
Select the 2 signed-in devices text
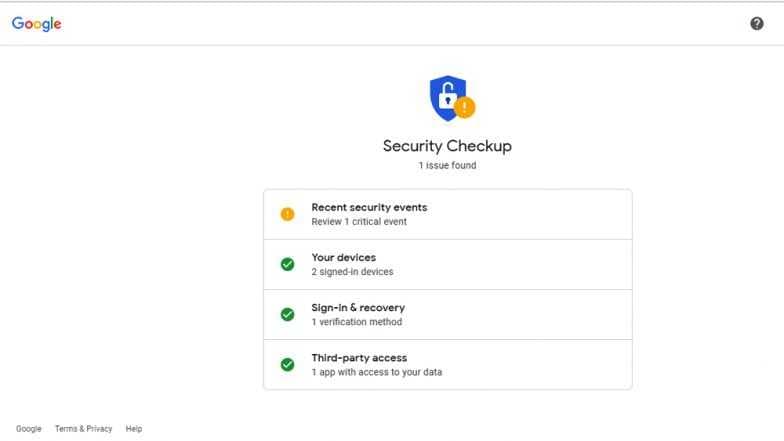tap(352, 272)
